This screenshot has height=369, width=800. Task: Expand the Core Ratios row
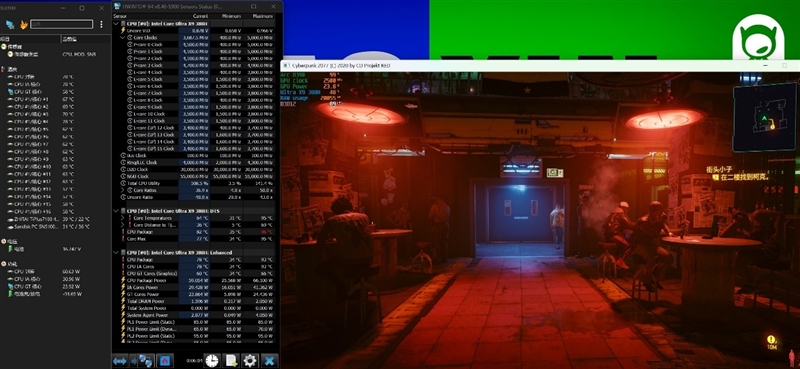pyautogui.click(x=122, y=190)
